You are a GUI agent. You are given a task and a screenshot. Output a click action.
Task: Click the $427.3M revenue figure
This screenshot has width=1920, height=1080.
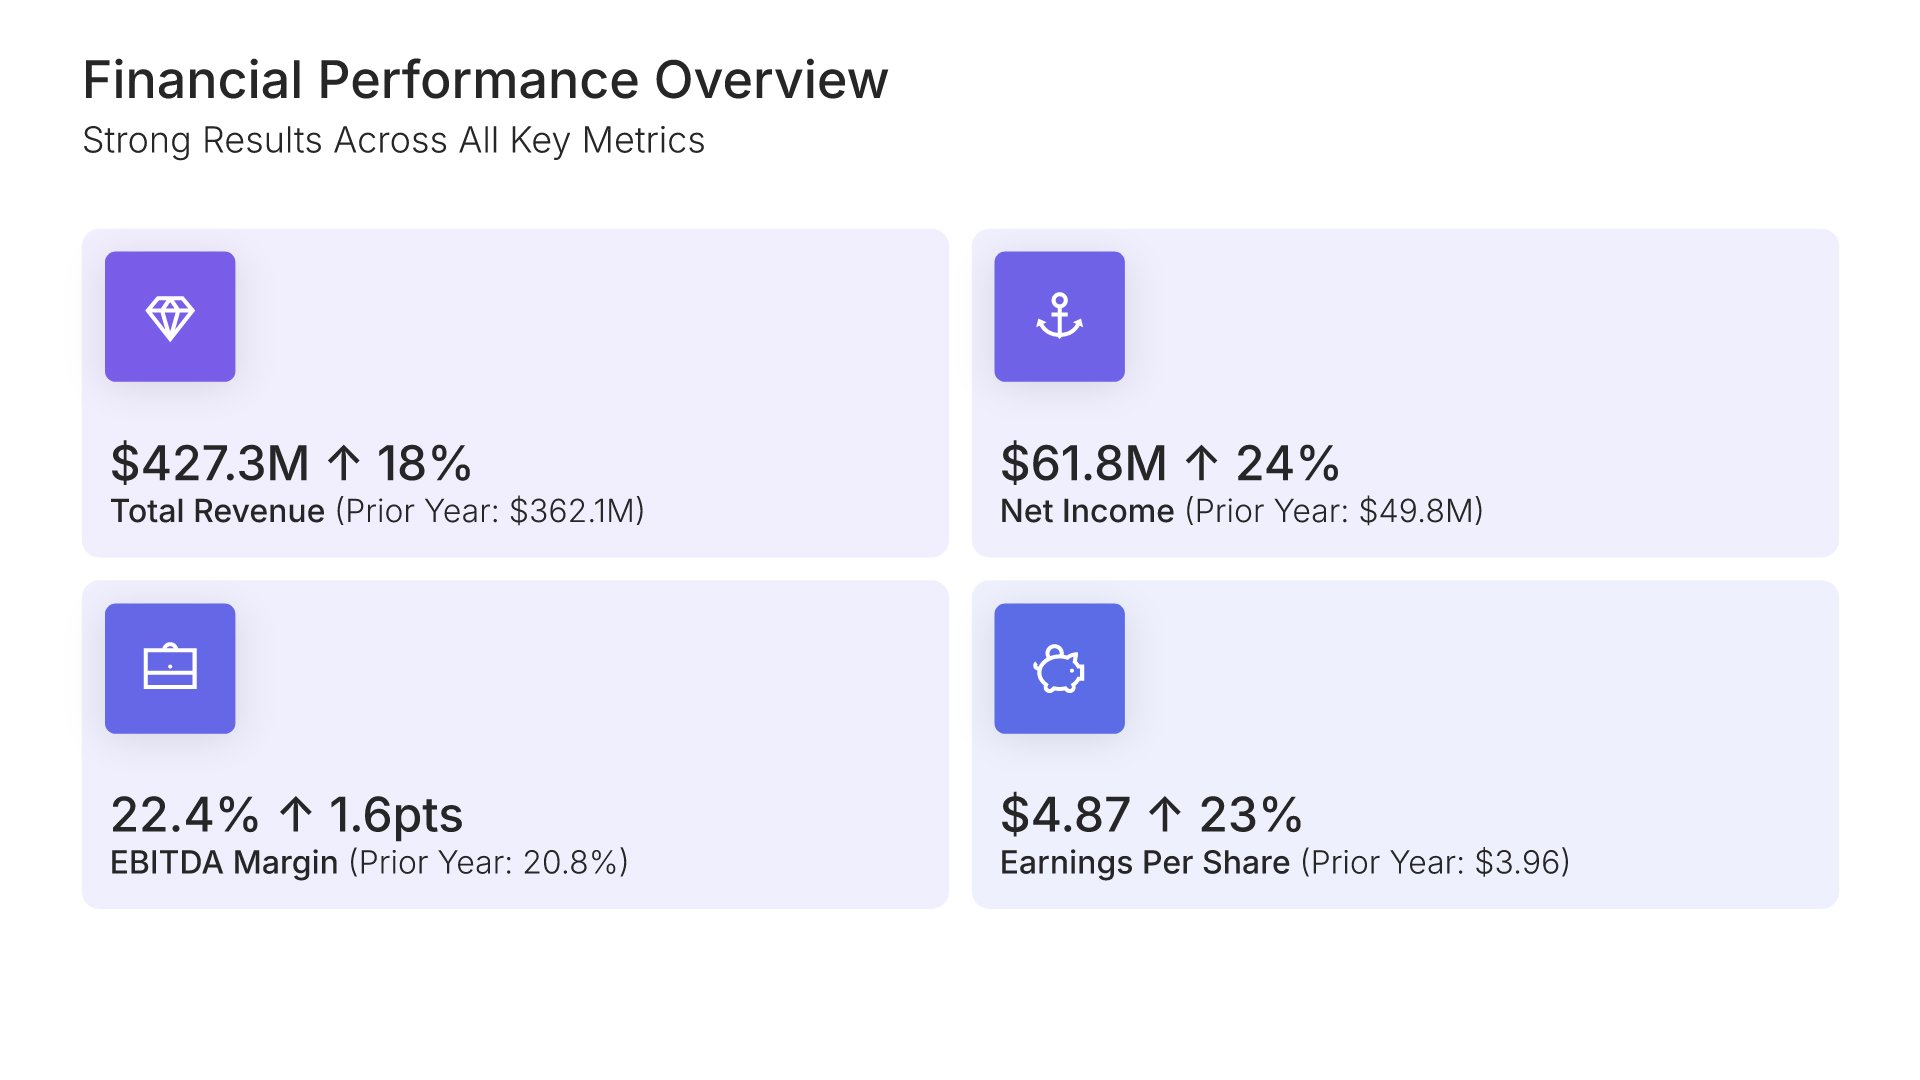(210, 463)
